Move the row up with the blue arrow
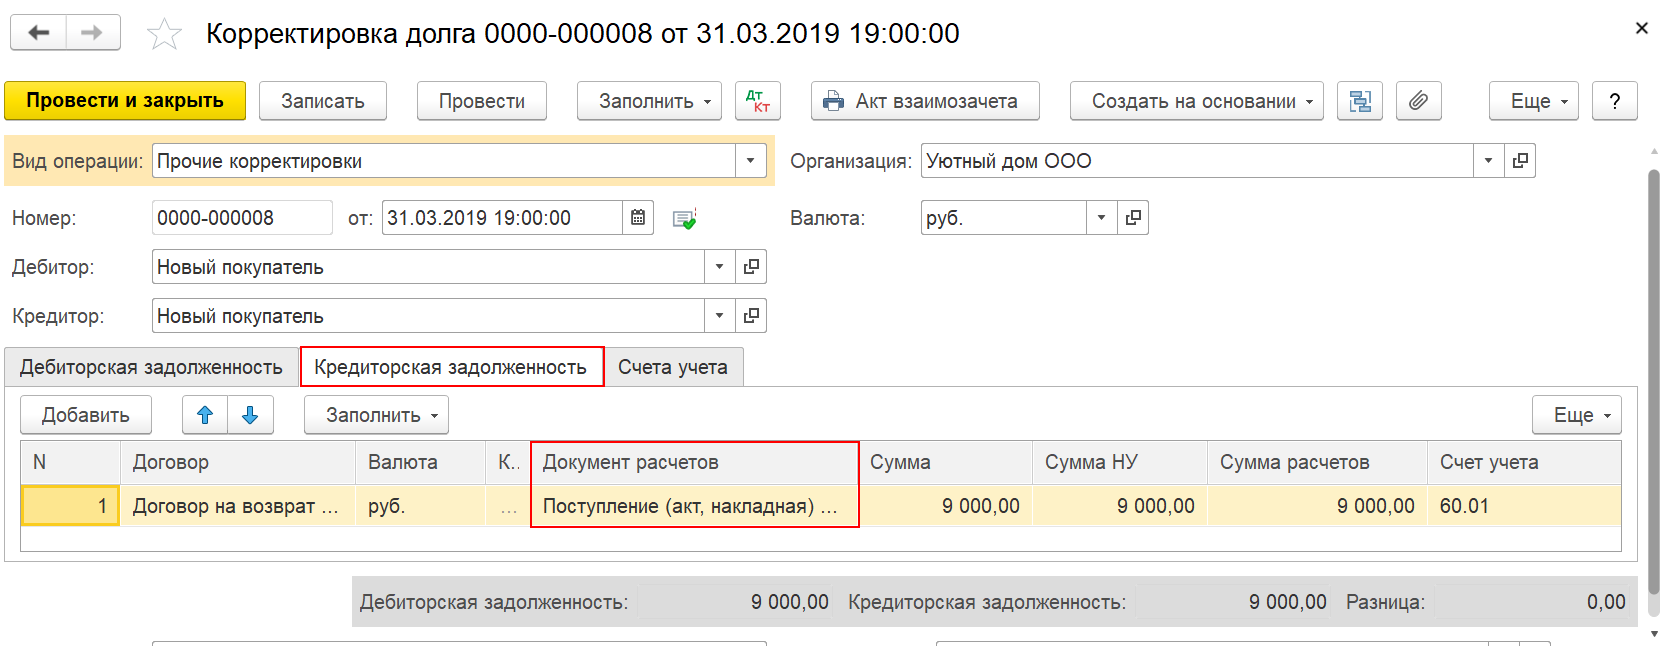This screenshot has height=646, width=1660. (205, 415)
